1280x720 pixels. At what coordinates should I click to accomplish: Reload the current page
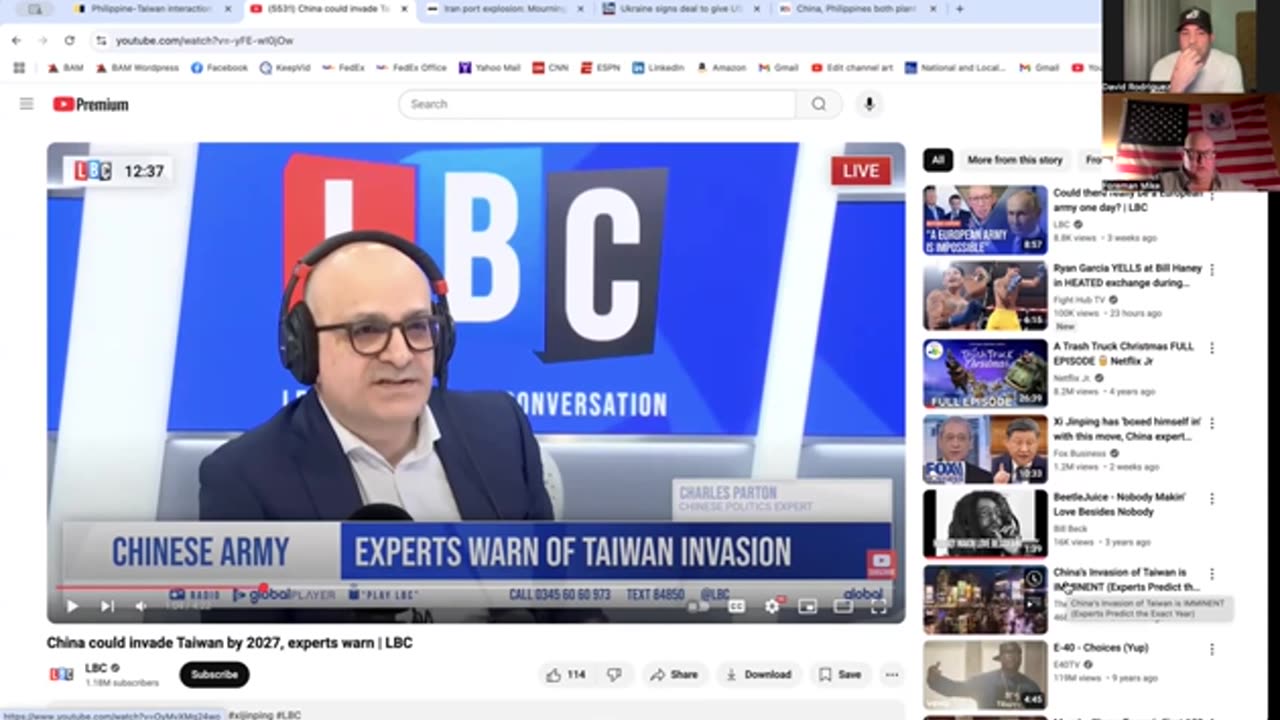coord(69,40)
